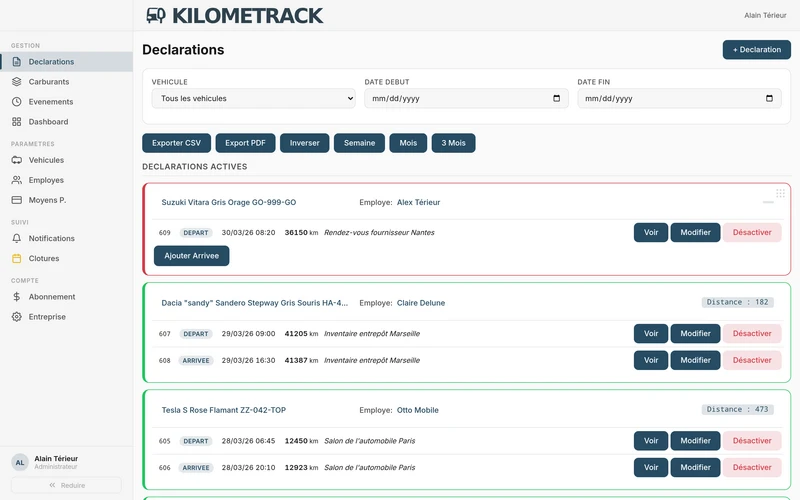Click Export PDF button
The height and width of the screenshot is (500, 800).
click(x=245, y=143)
